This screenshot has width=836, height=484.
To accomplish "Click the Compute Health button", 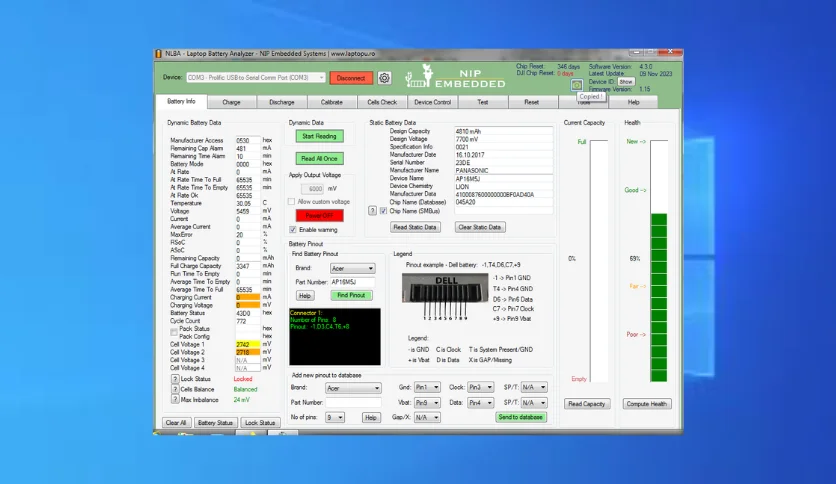I will (x=646, y=404).
